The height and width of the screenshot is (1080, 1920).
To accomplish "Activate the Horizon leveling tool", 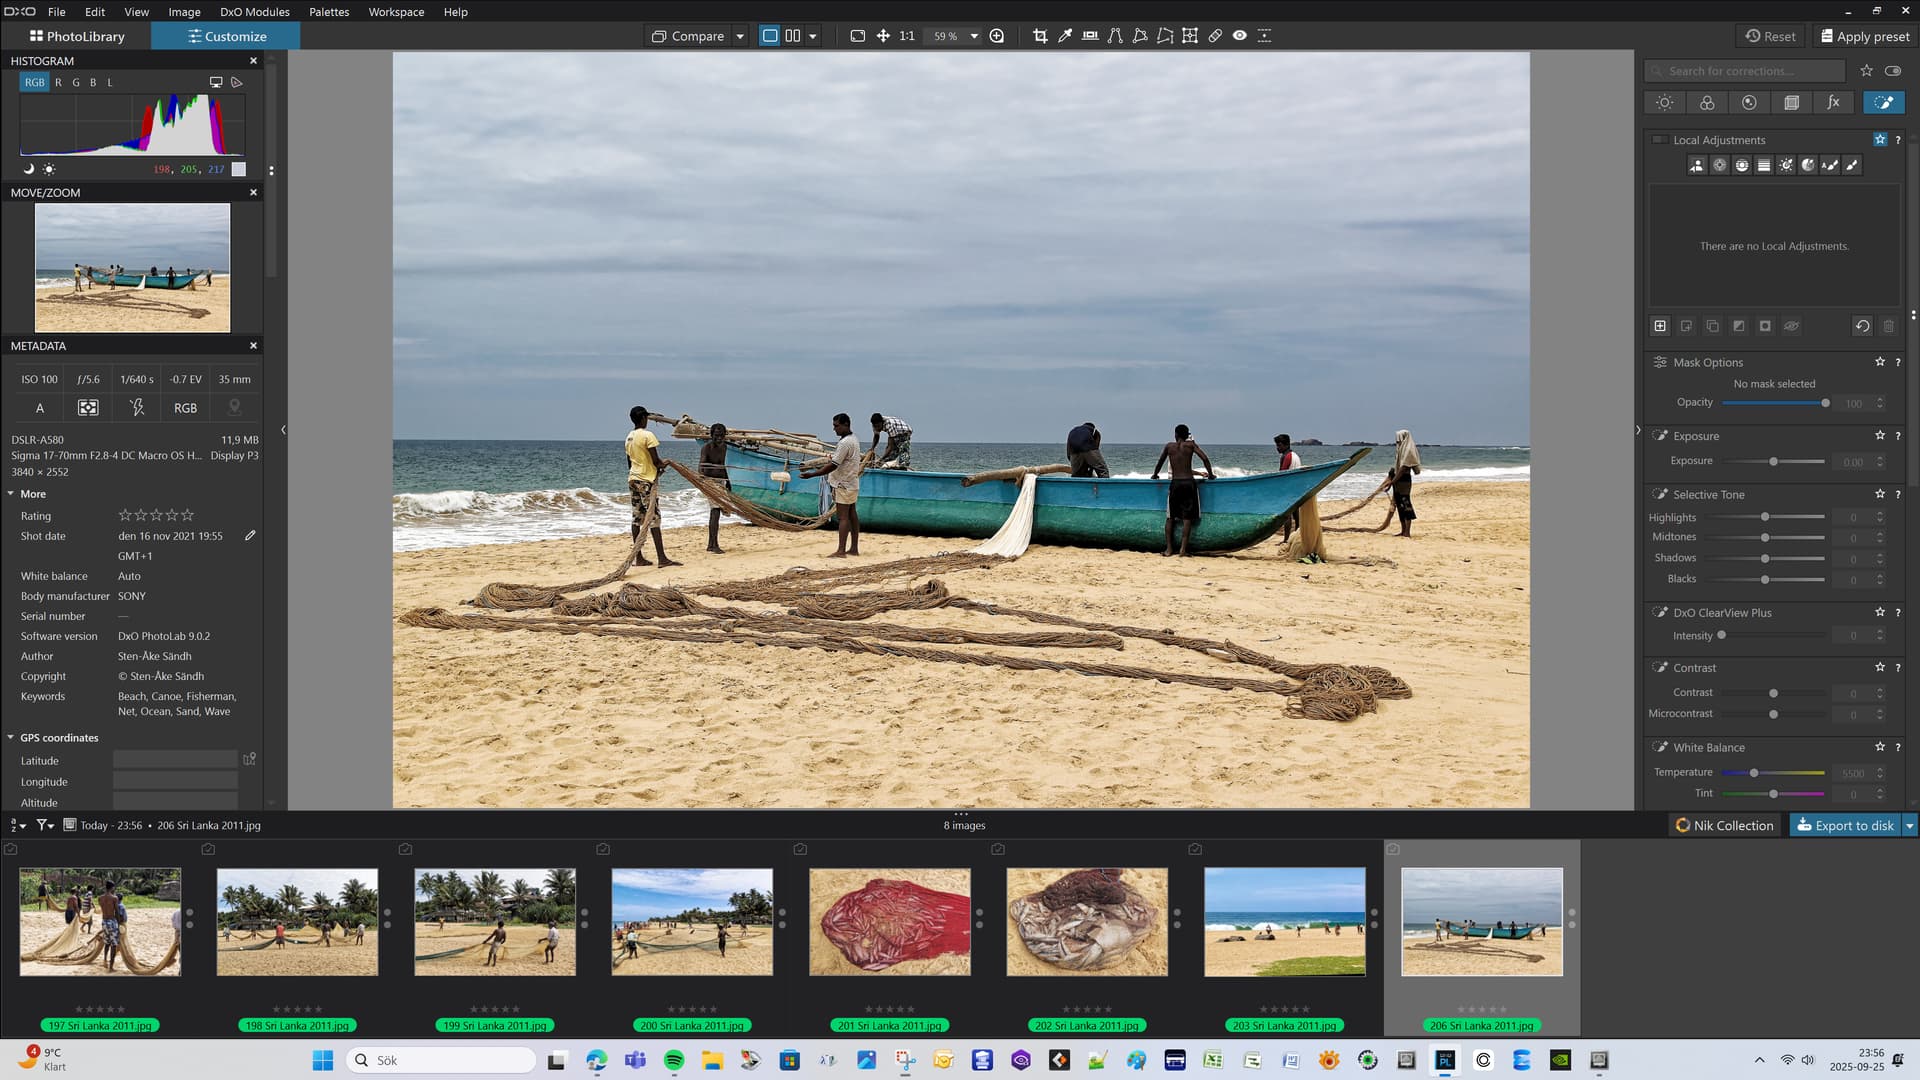I will pyautogui.click(x=1090, y=36).
